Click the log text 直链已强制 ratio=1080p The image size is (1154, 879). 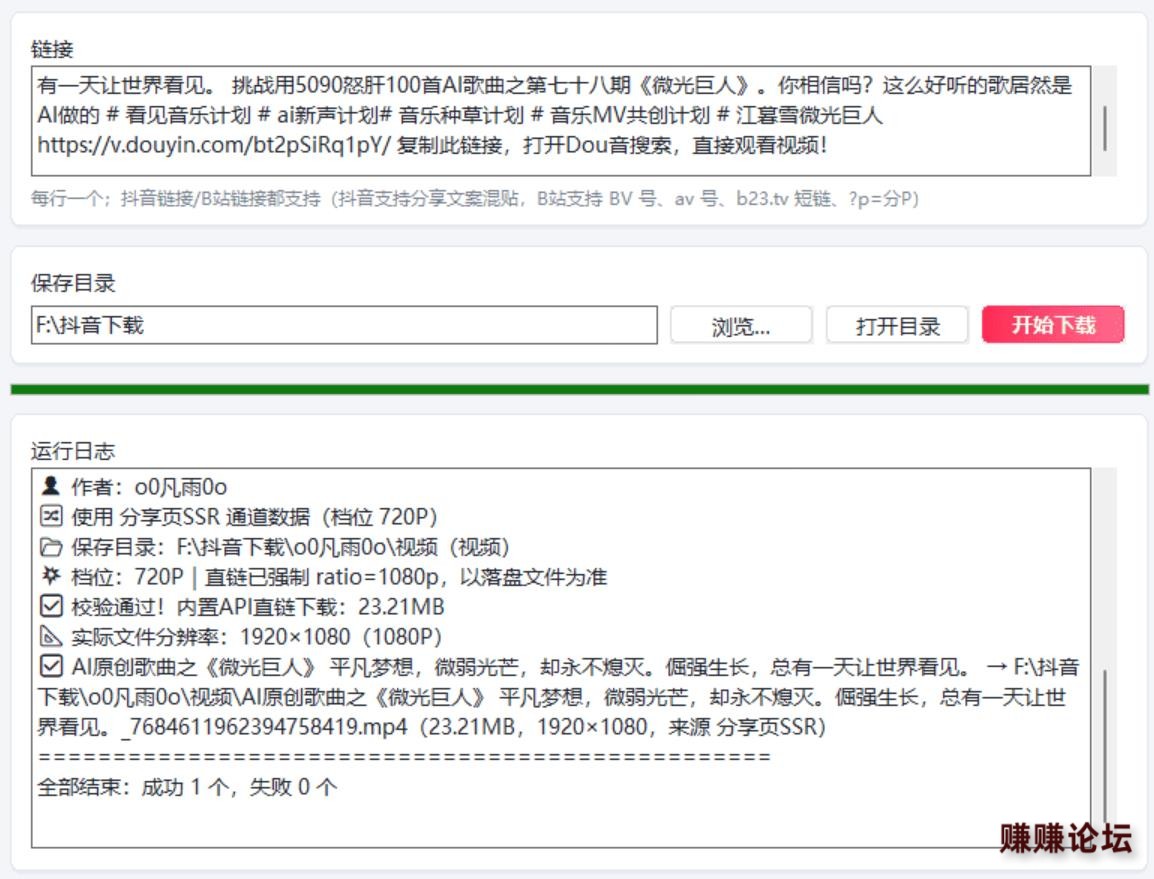322,576
